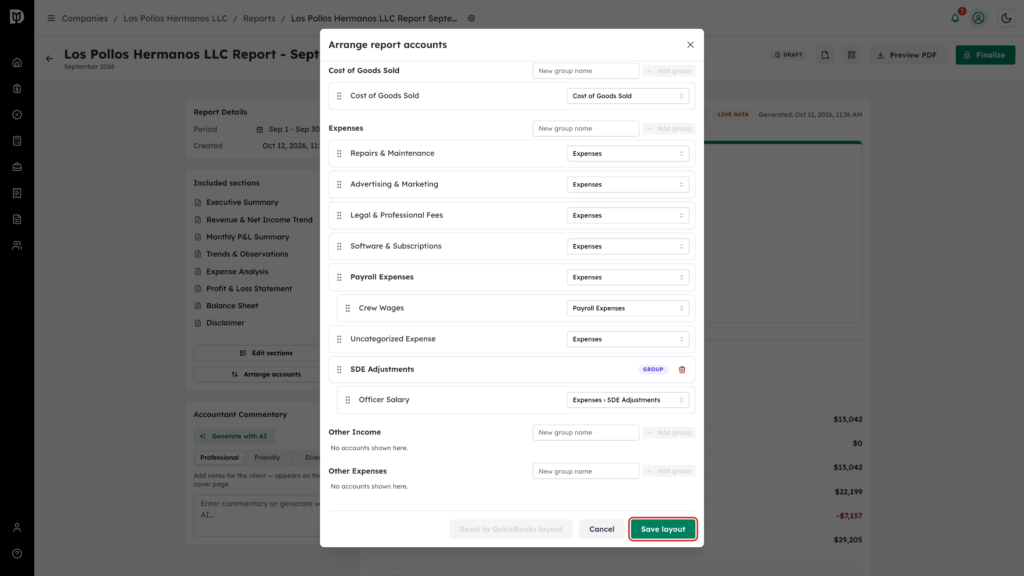Grab the drag handle for SDE Adjustments
This screenshot has height=576, width=1024.
[x=339, y=370]
